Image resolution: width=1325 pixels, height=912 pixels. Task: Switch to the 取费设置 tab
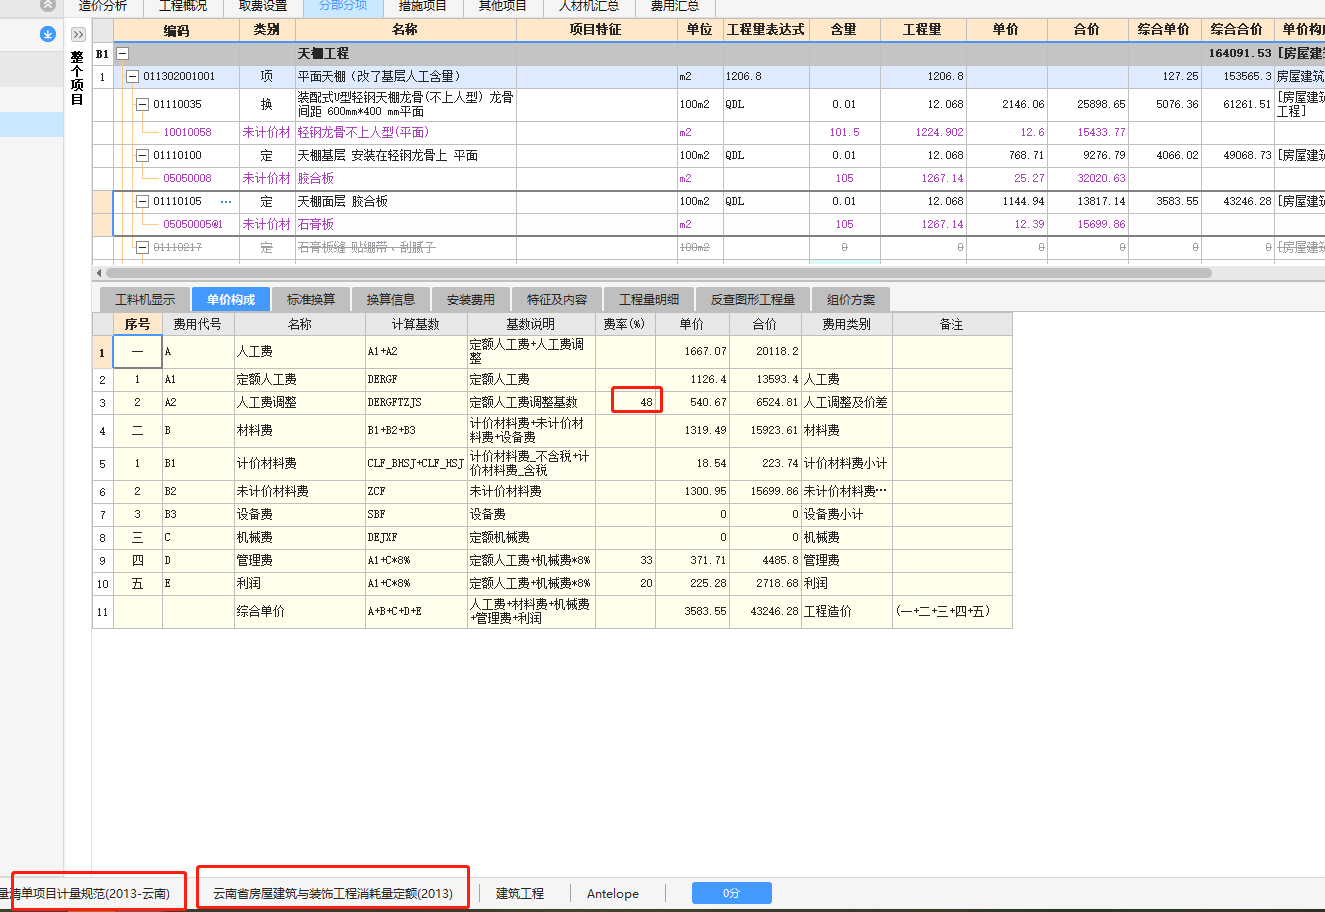[263, 6]
